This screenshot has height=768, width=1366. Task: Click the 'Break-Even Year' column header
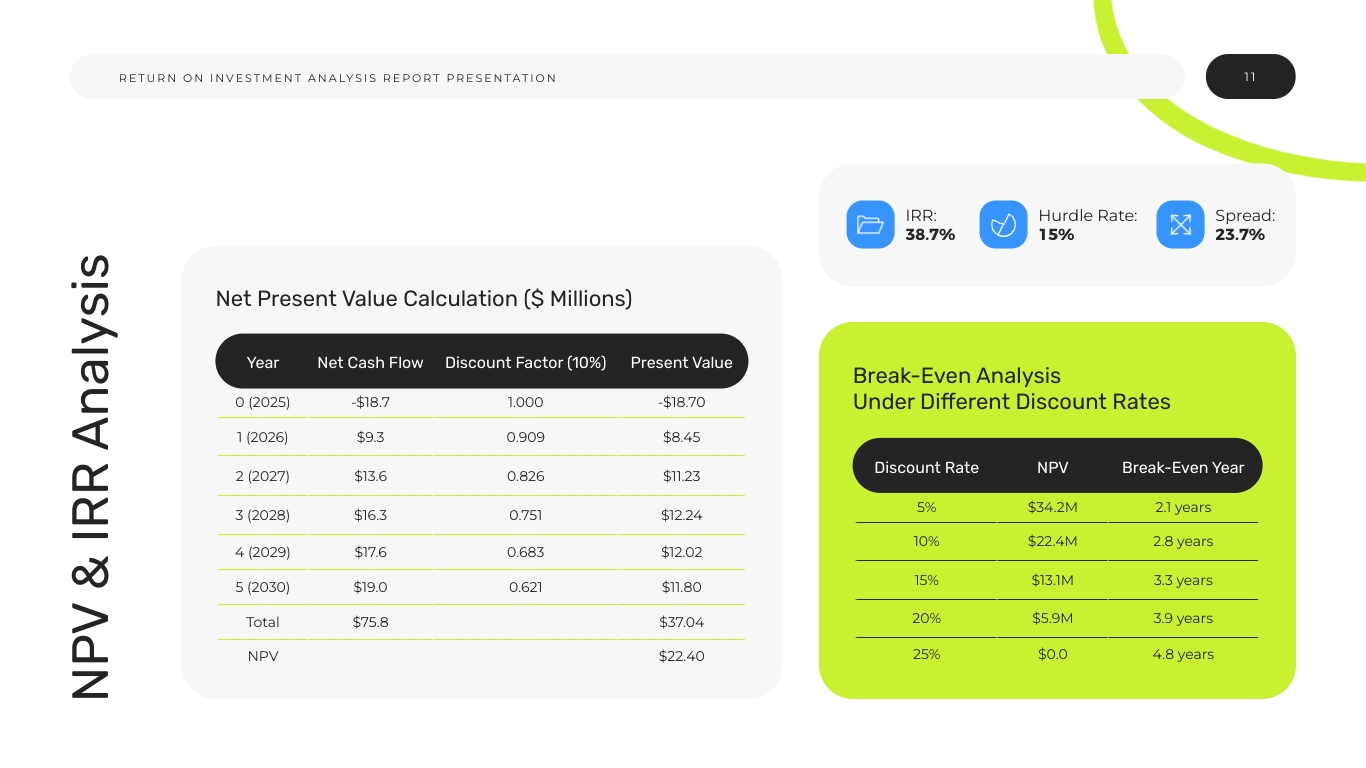[1183, 467]
